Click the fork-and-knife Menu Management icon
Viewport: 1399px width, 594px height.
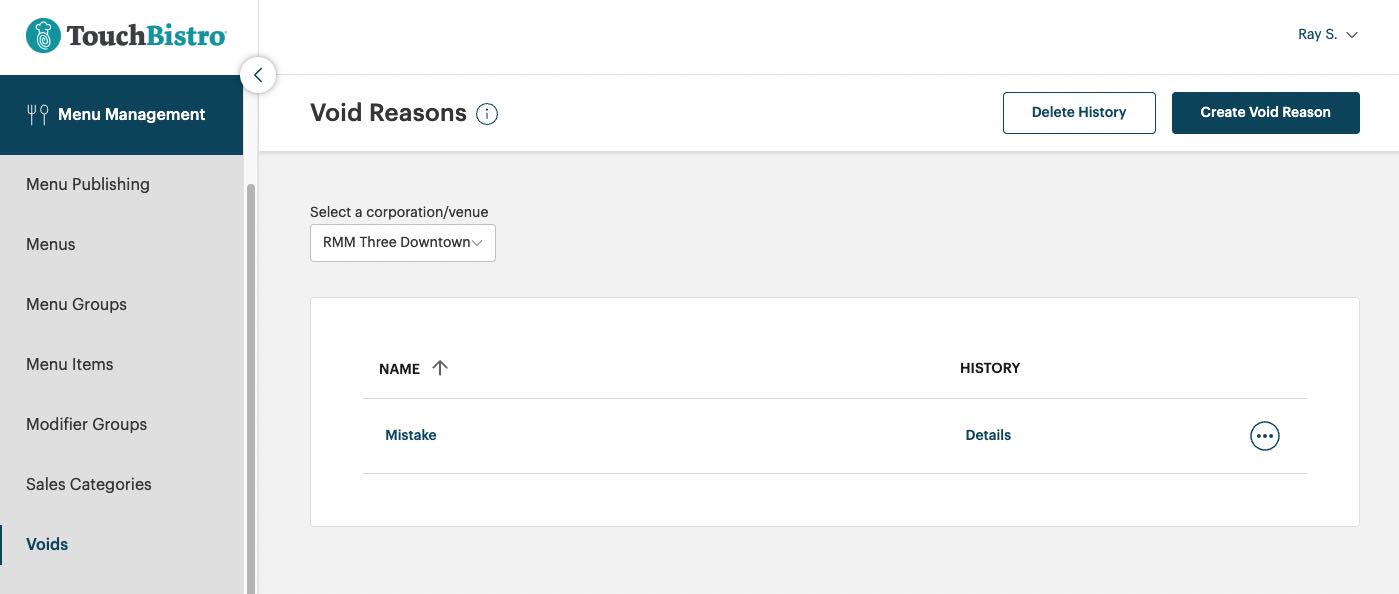pyautogui.click(x=38, y=113)
